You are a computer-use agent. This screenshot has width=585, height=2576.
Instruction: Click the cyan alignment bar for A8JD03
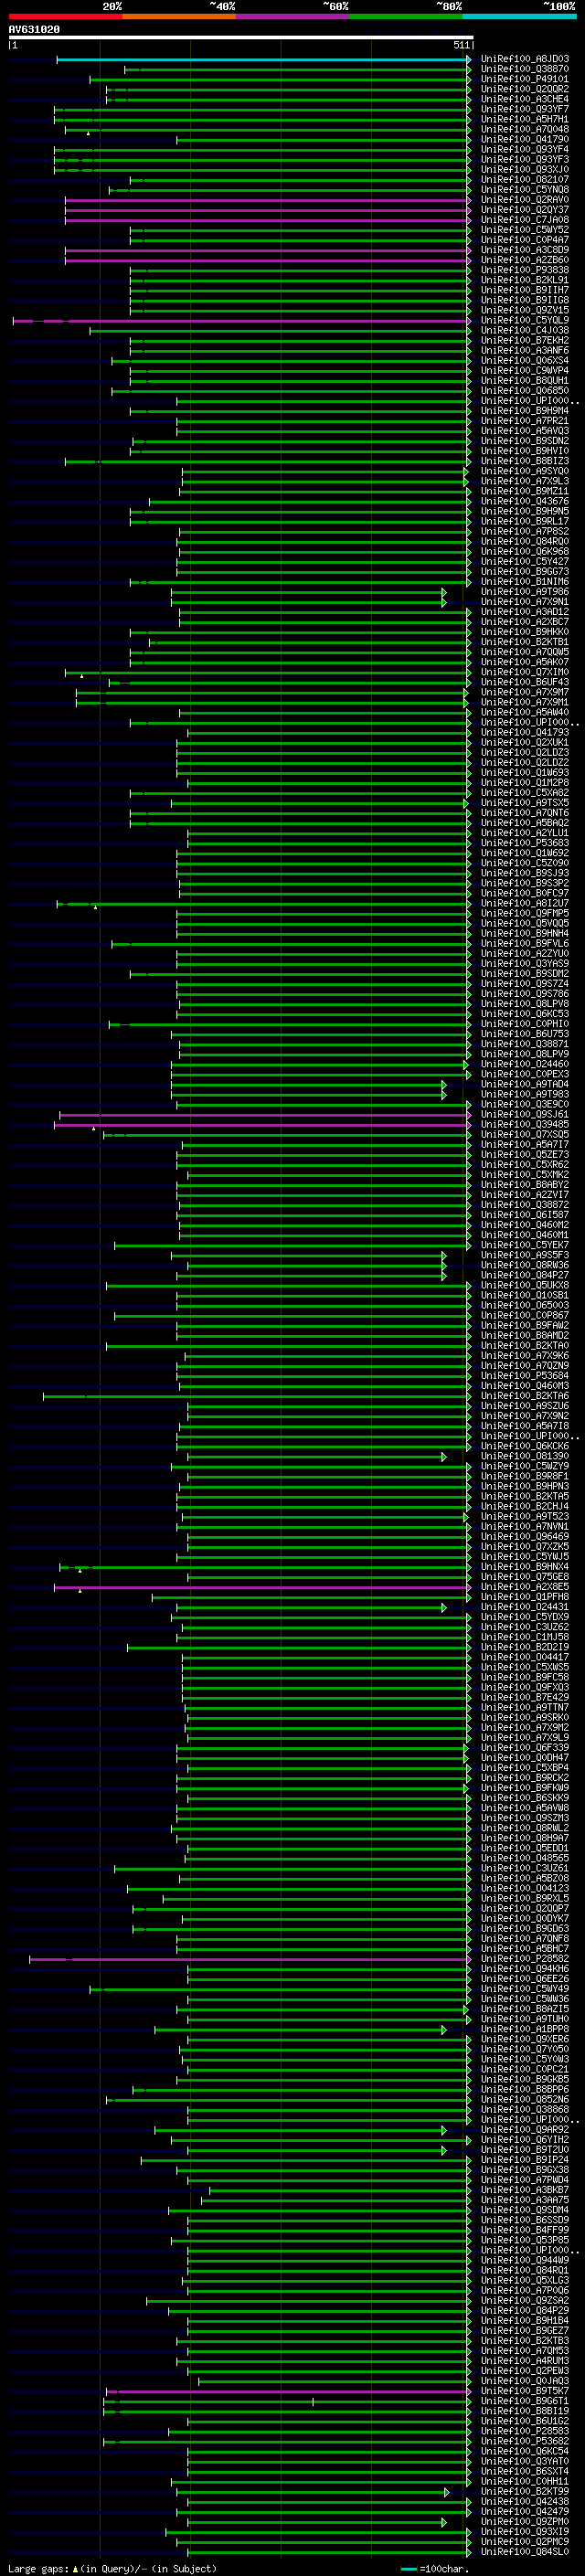263,59
